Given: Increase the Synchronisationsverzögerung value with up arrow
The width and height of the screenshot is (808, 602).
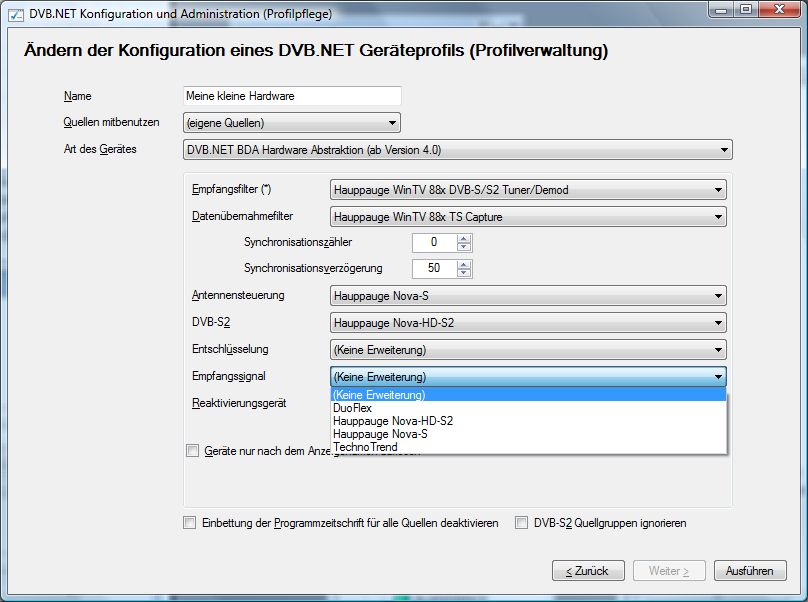Looking at the screenshot, I should (x=464, y=264).
